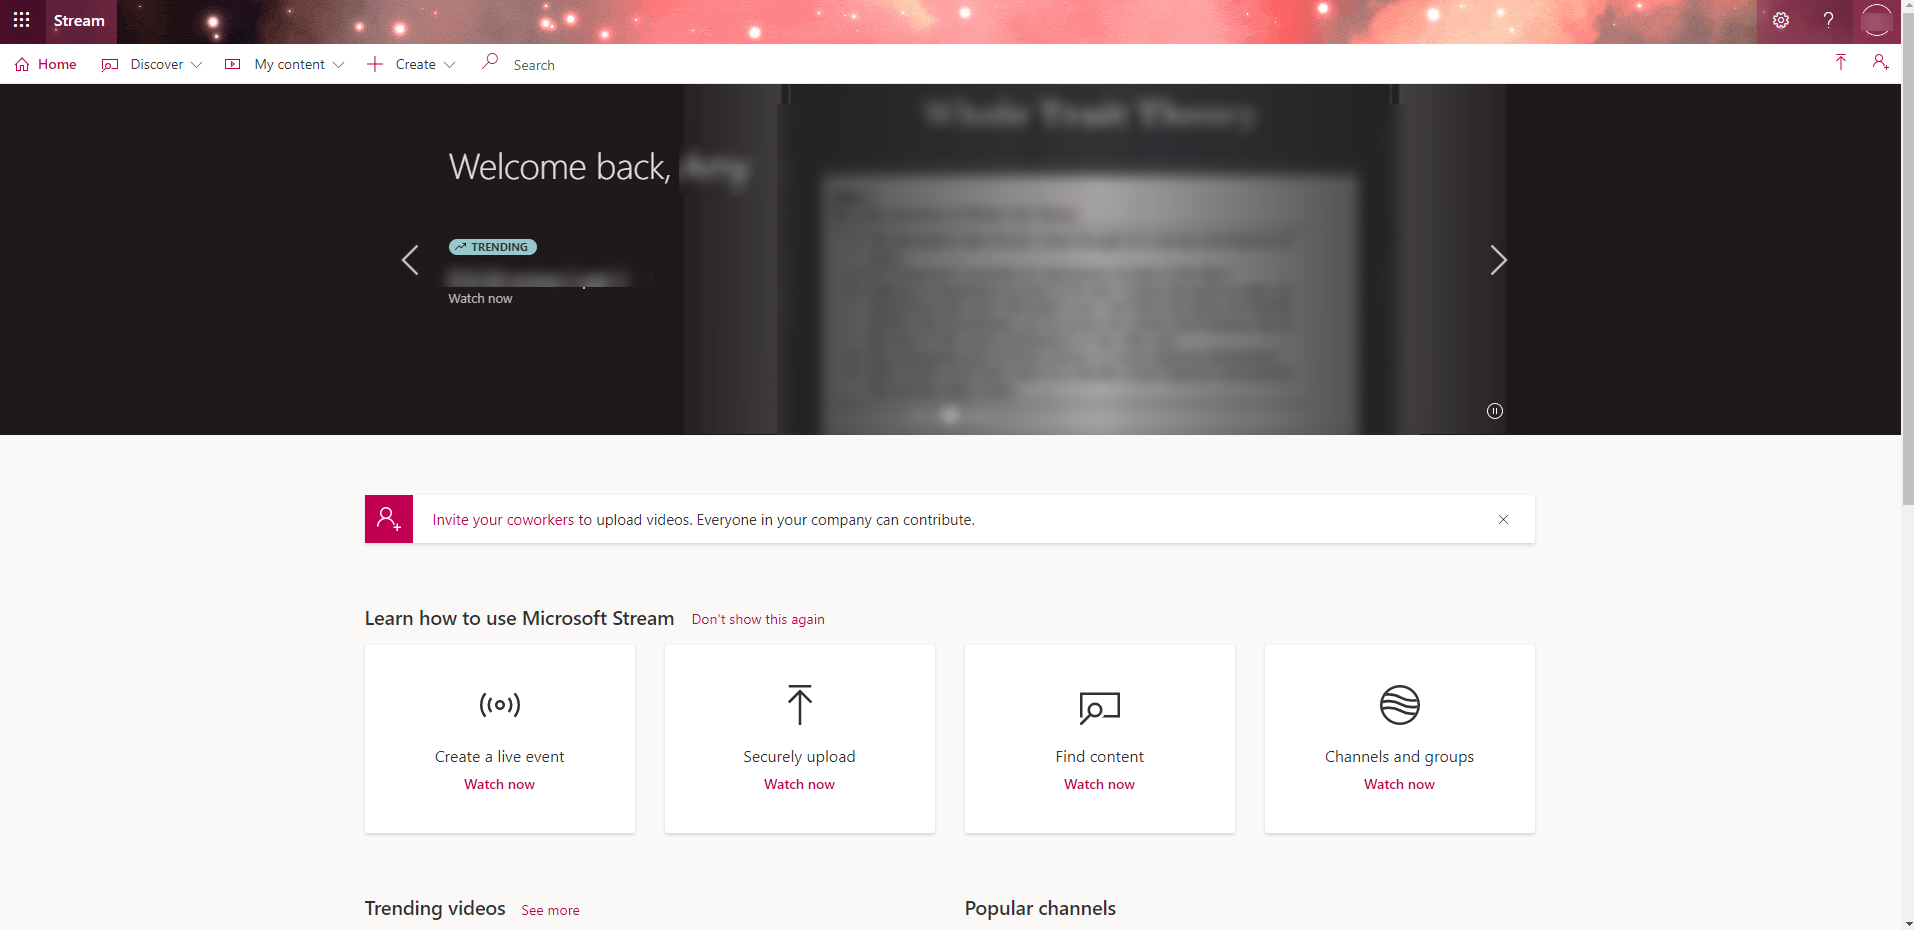Click the blurred spotlight video thumbnail
1914x930 pixels.
(1093, 259)
